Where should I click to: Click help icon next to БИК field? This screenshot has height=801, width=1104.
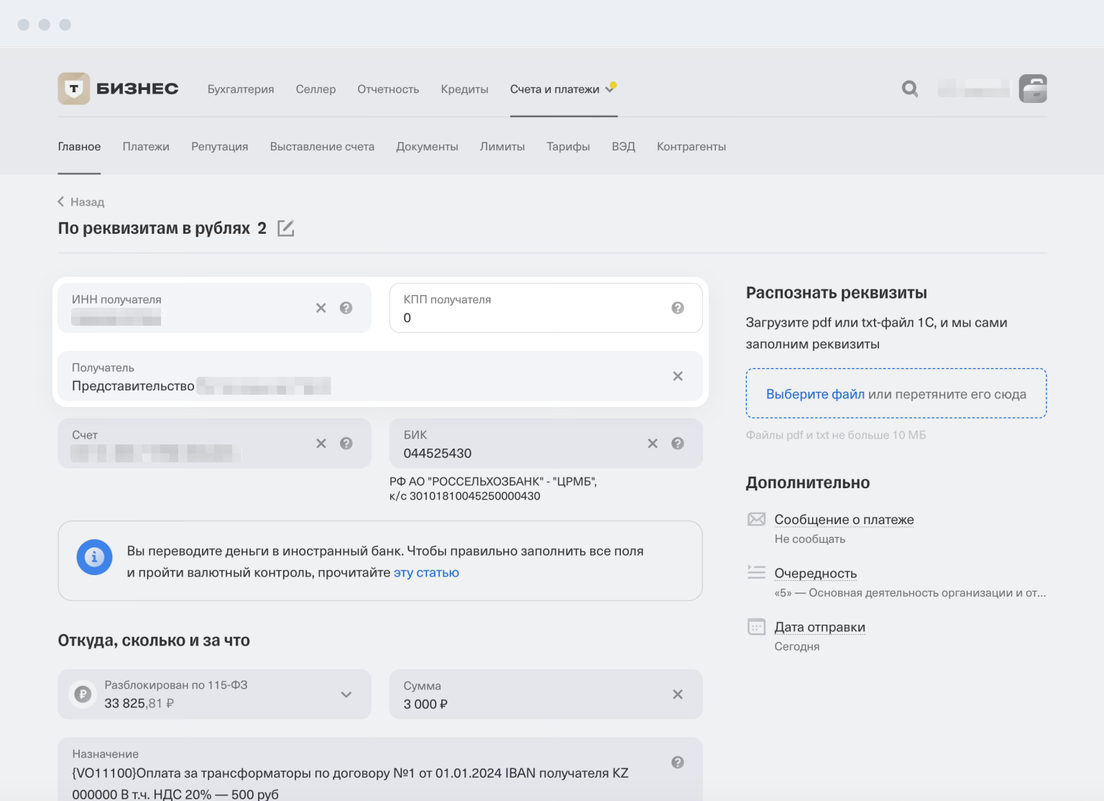pos(677,443)
